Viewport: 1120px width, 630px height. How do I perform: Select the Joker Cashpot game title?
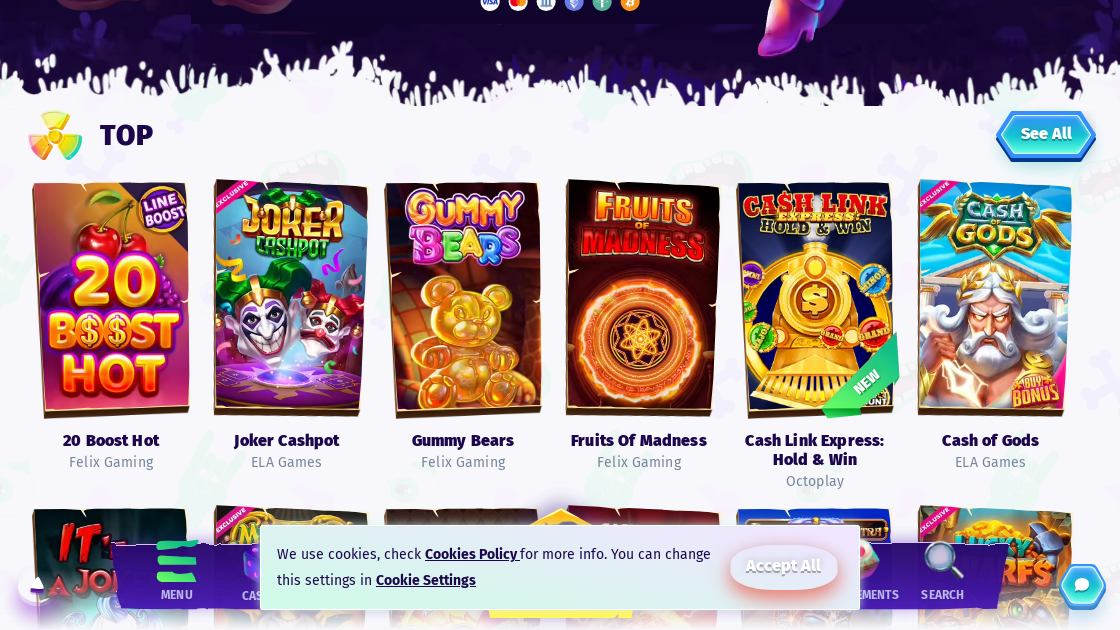coord(286,441)
